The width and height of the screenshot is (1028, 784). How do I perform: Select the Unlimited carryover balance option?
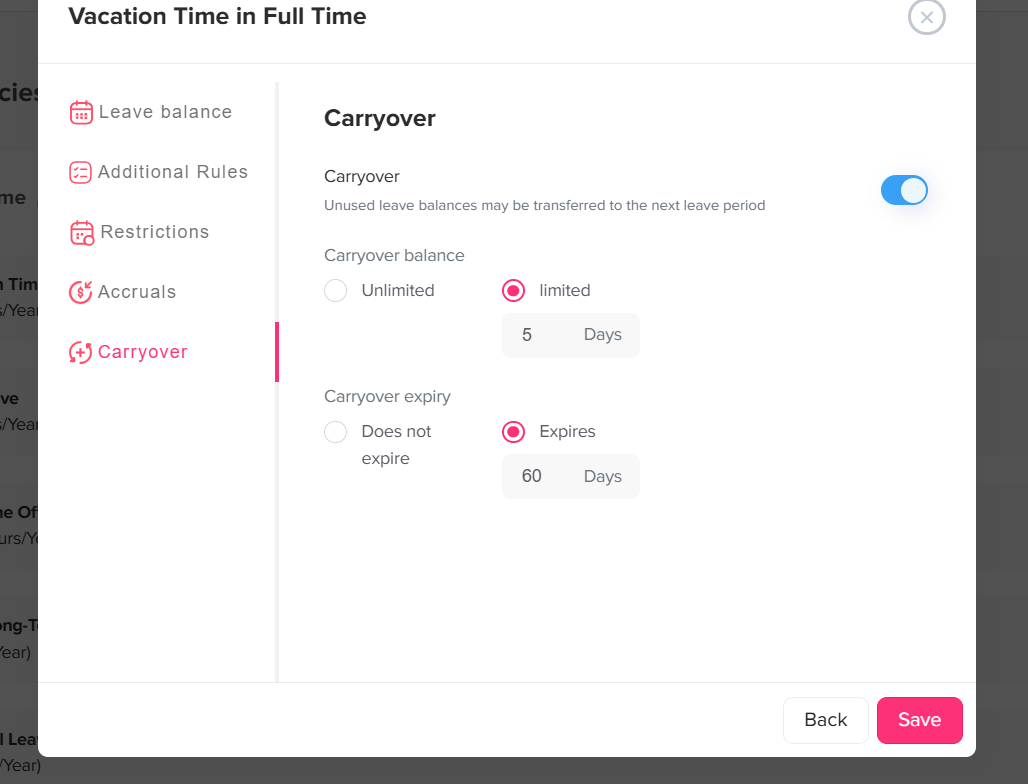[336, 291]
